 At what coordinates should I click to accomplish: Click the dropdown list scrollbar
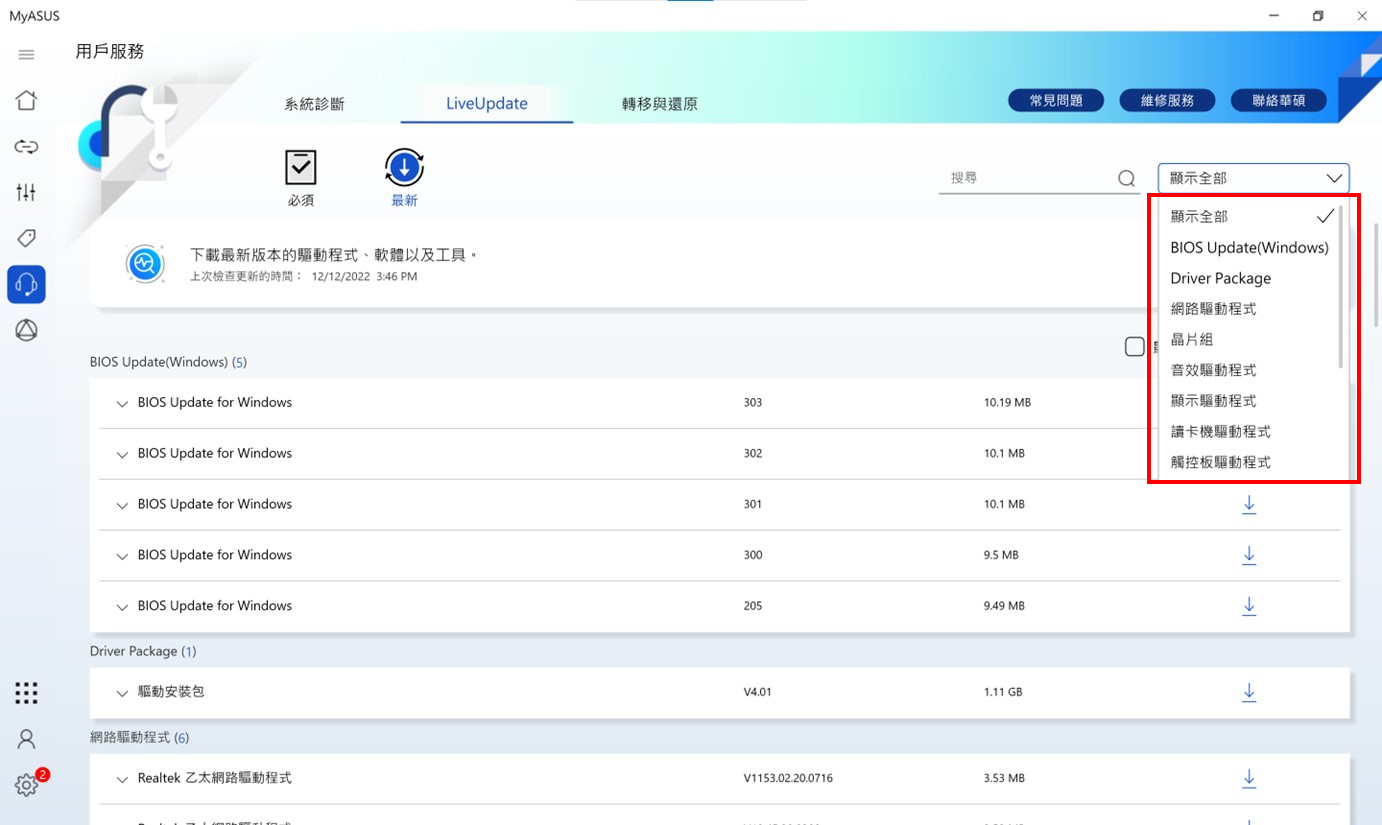pos(1341,285)
